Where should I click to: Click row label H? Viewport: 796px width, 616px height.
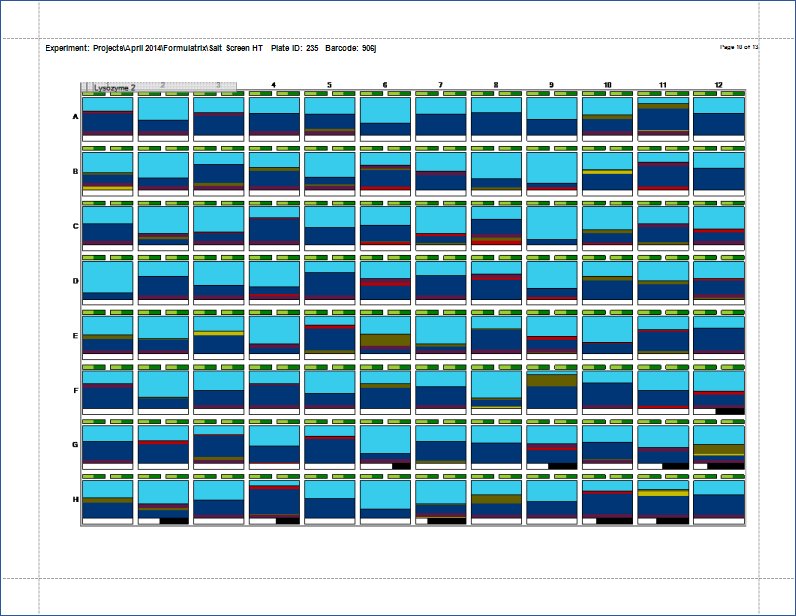tap(75, 500)
